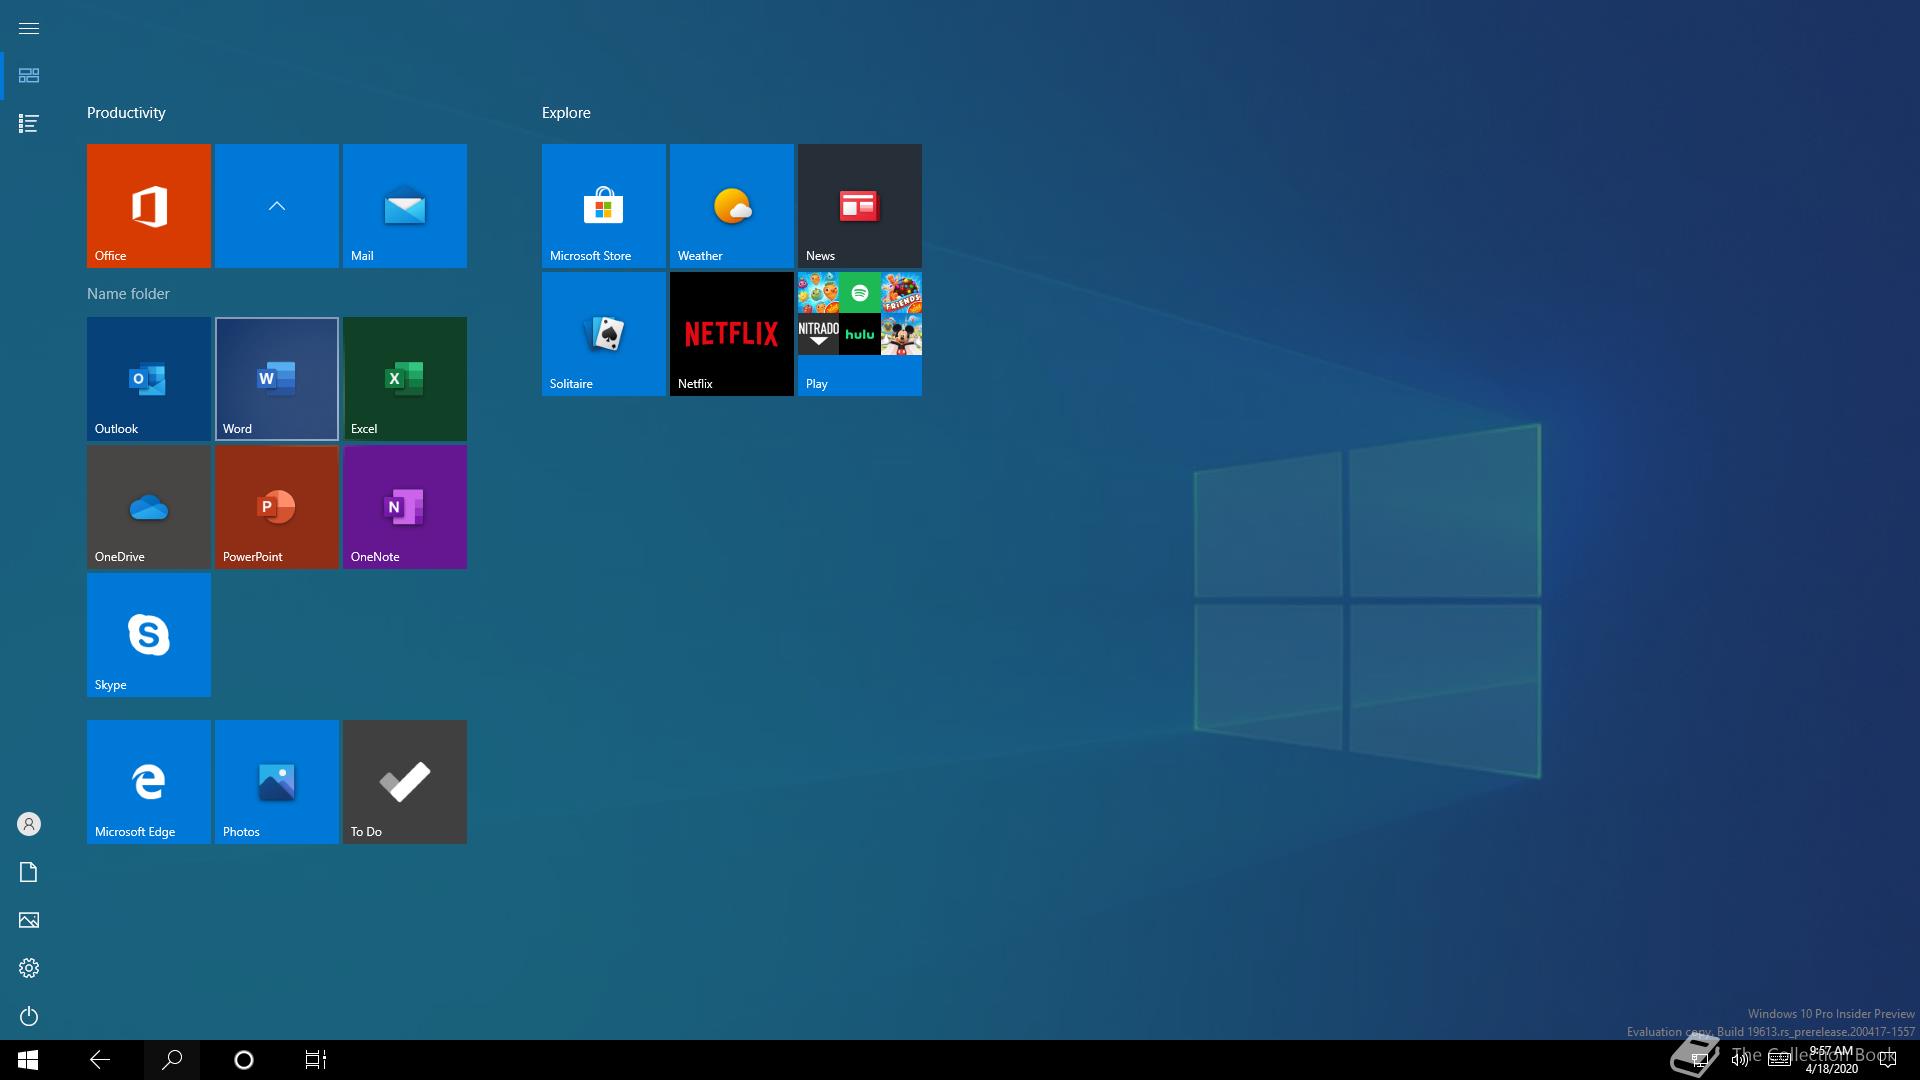The width and height of the screenshot is (1920, 1080).
Task: Open the Skype tile
Action: tap(149, 635)
